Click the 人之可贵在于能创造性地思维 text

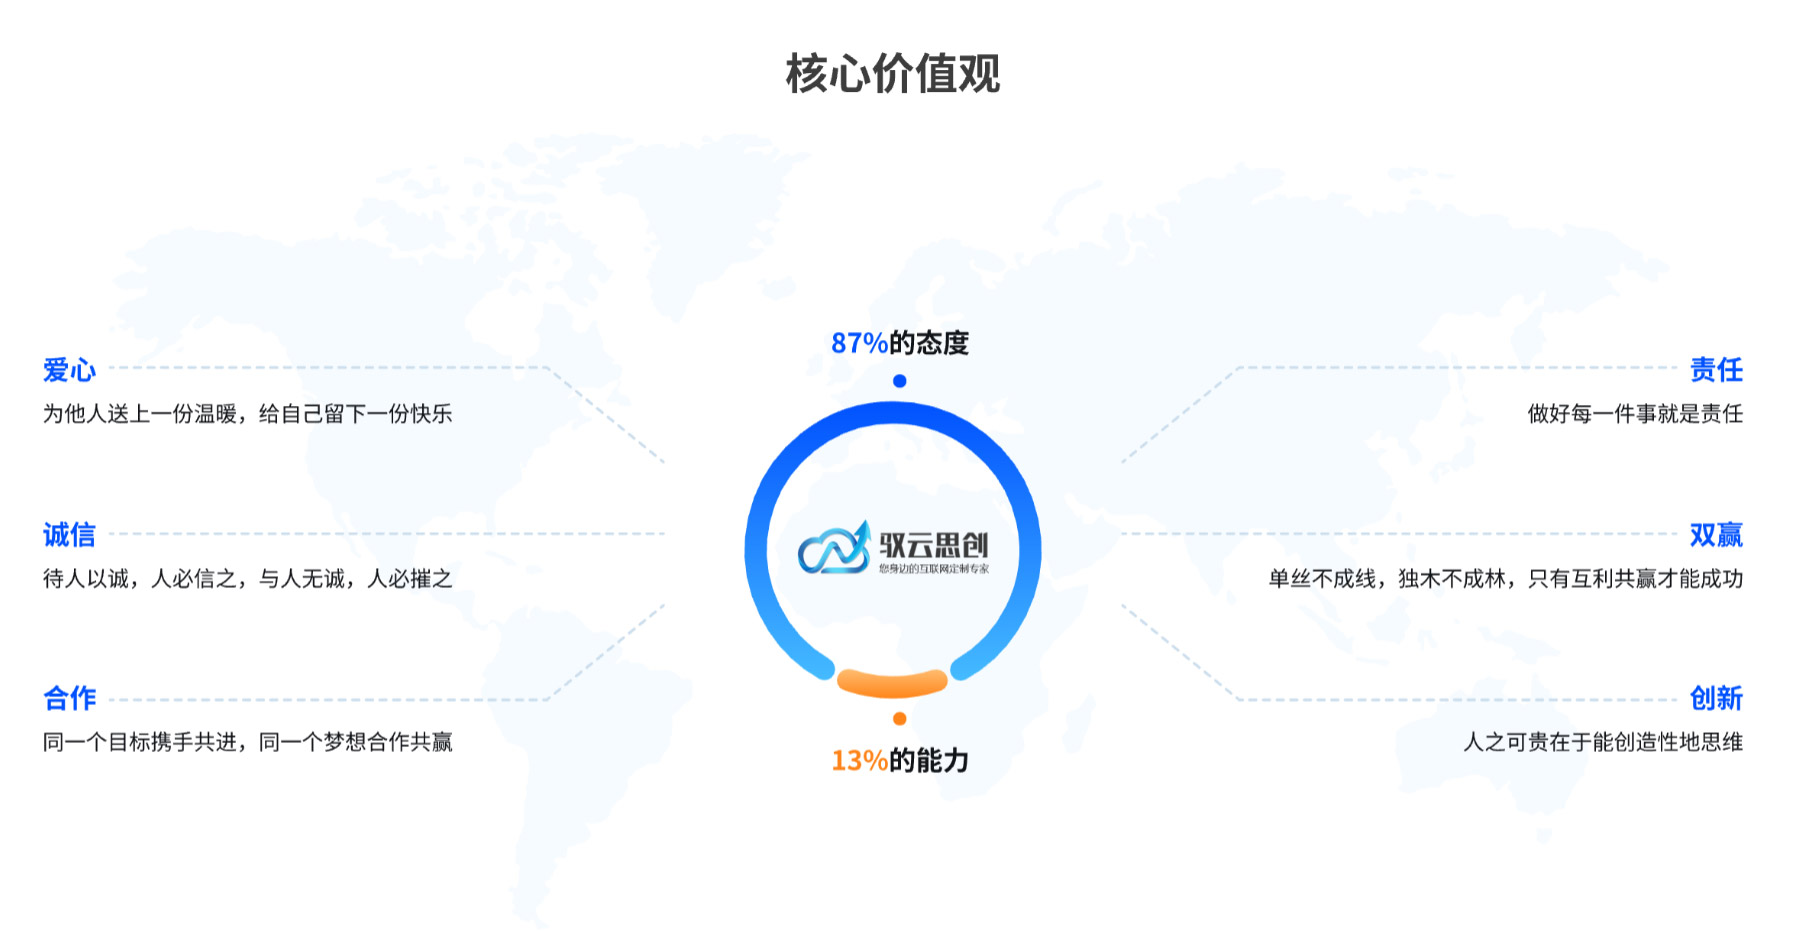click(1603, 742)
